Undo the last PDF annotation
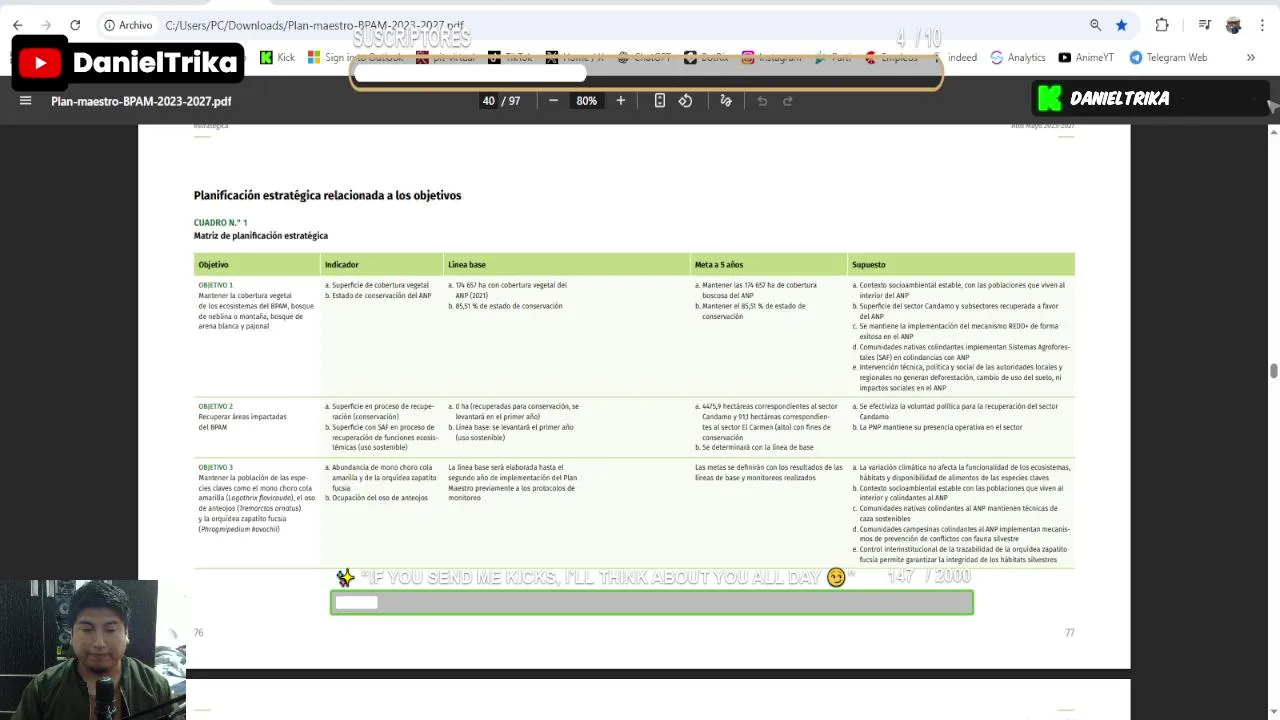 tap(762, 100)
